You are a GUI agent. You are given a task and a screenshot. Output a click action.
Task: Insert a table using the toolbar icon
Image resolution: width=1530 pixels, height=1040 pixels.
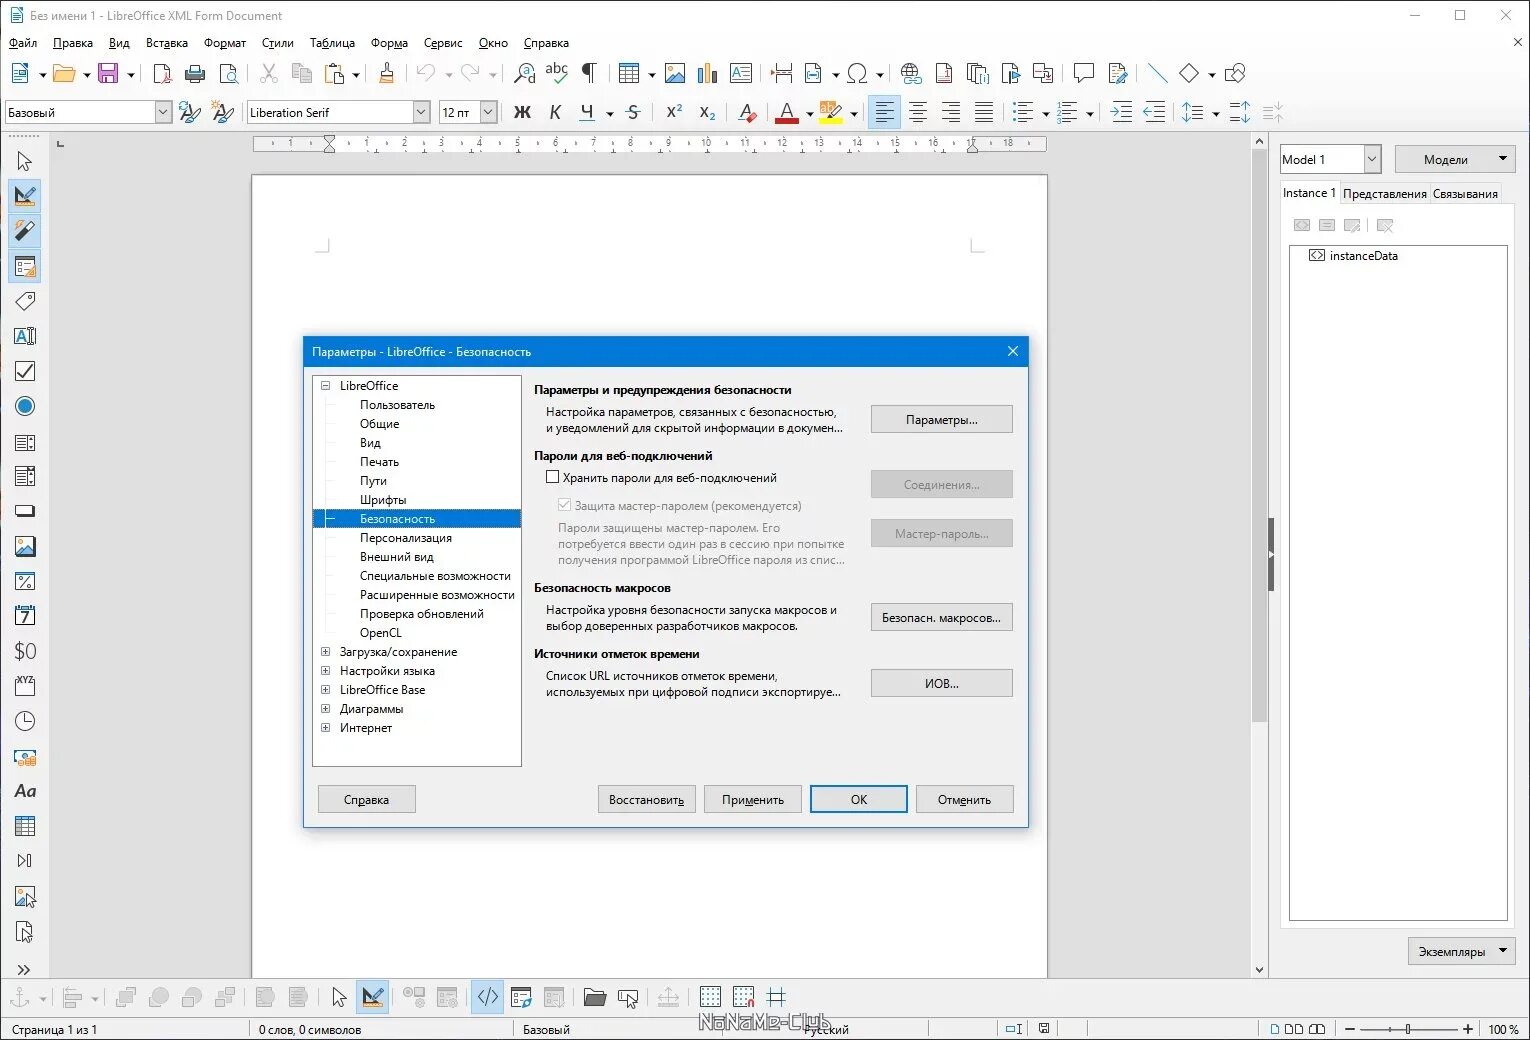pos(629,73)
